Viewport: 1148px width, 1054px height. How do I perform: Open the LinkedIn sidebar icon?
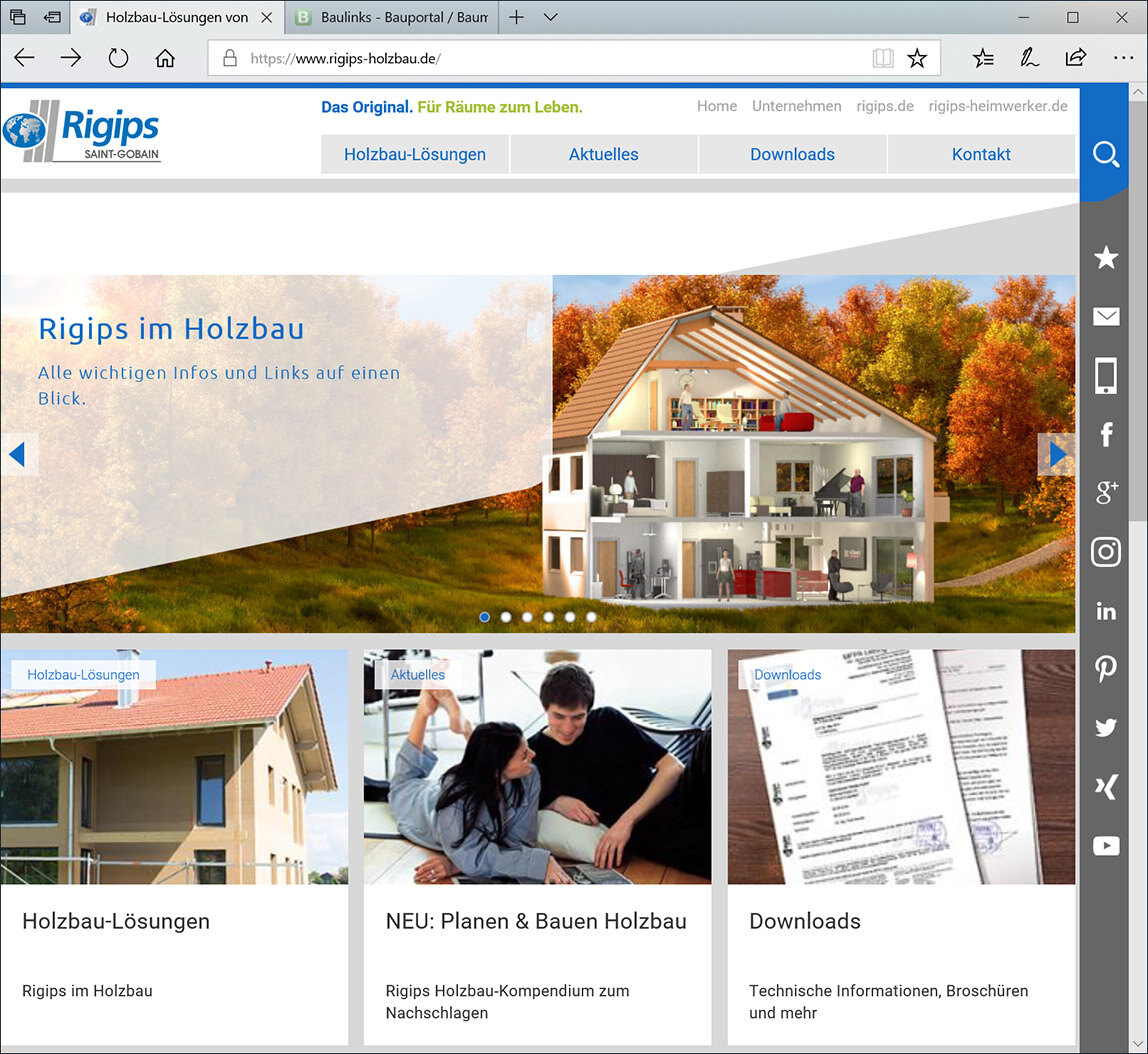pos(1106,610)
